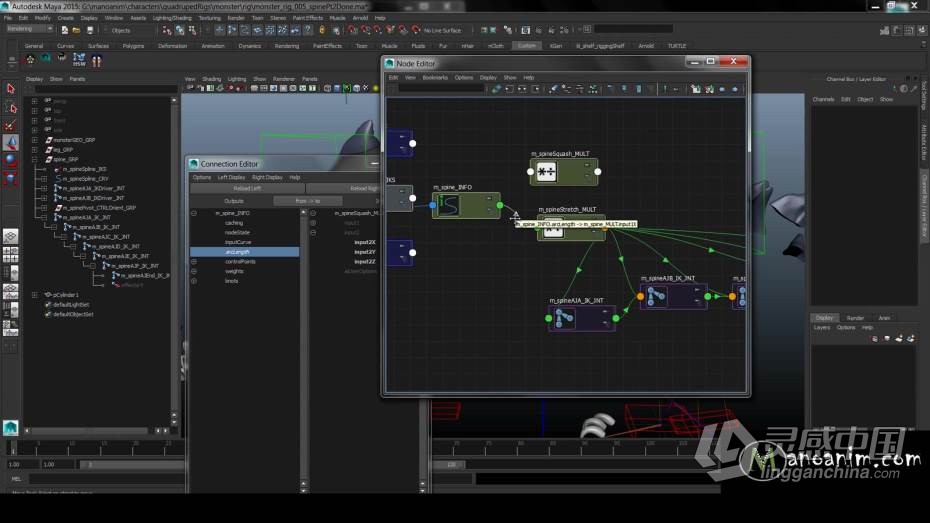Open viewport Shading menu
Screen dimensions: 930x523
tap(211, 79)
